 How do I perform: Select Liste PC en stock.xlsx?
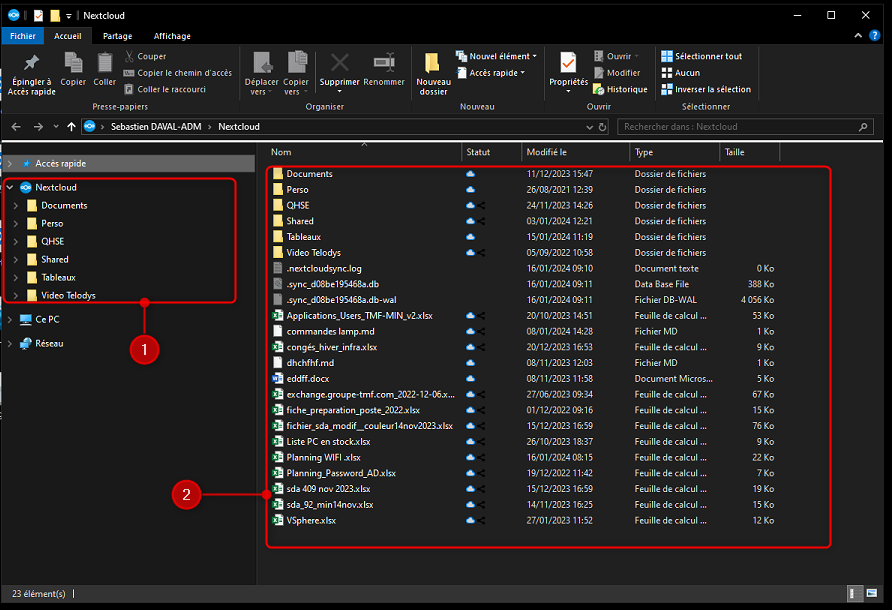coord(328,442)
